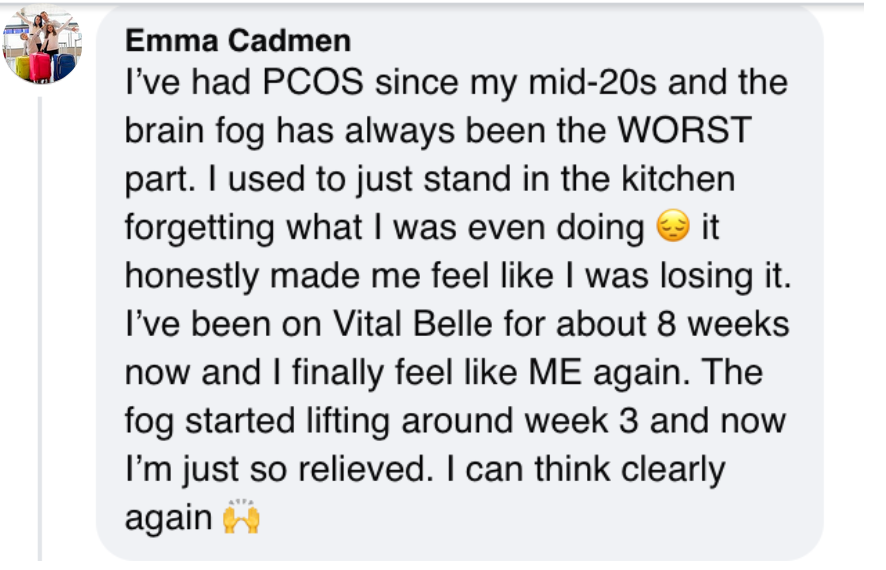
Task: Click the word PCOS in the comment
Action: point(312,82)
